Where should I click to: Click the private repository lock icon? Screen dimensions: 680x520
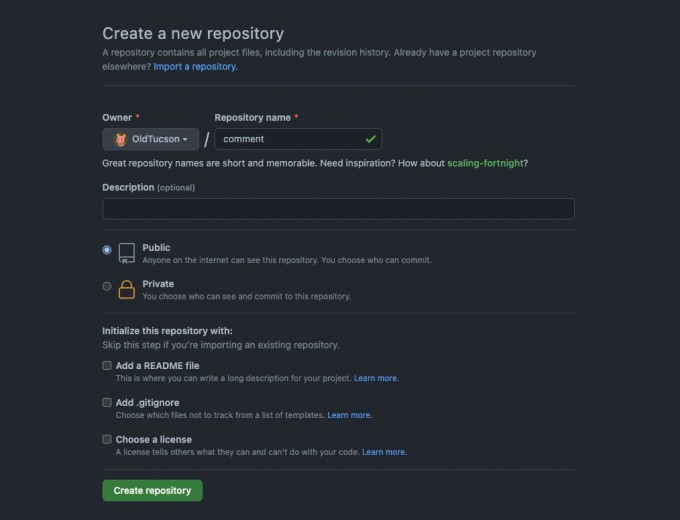coord(127,290)
